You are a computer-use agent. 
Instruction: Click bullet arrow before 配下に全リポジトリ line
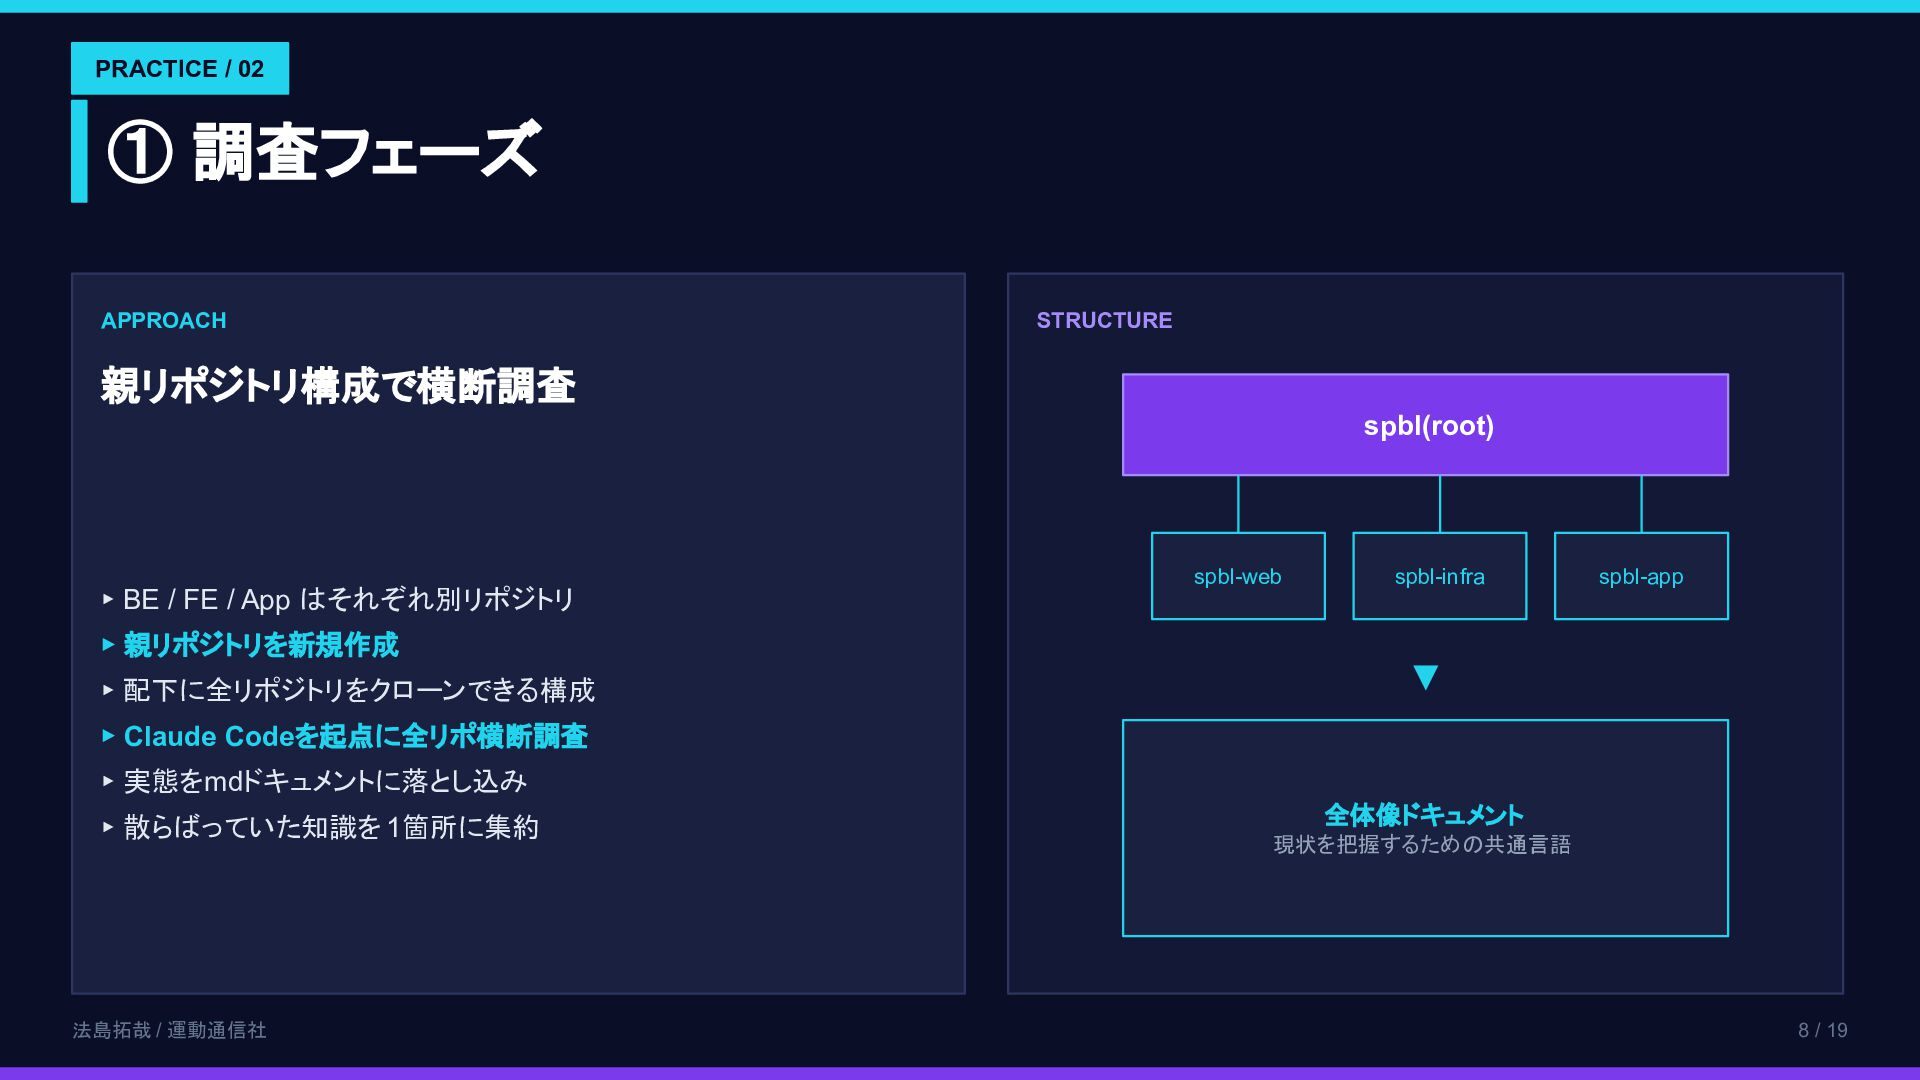click(x=108, y=690)
